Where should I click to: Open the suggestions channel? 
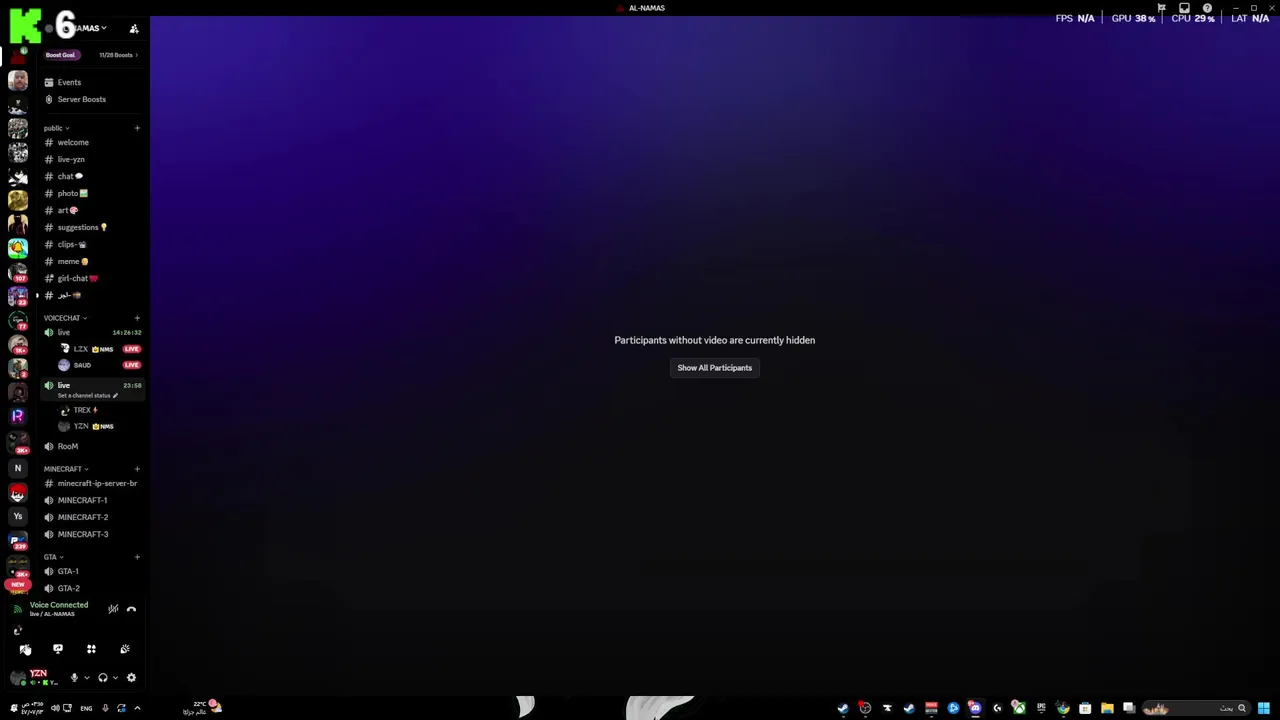click(x=92, y=227)
